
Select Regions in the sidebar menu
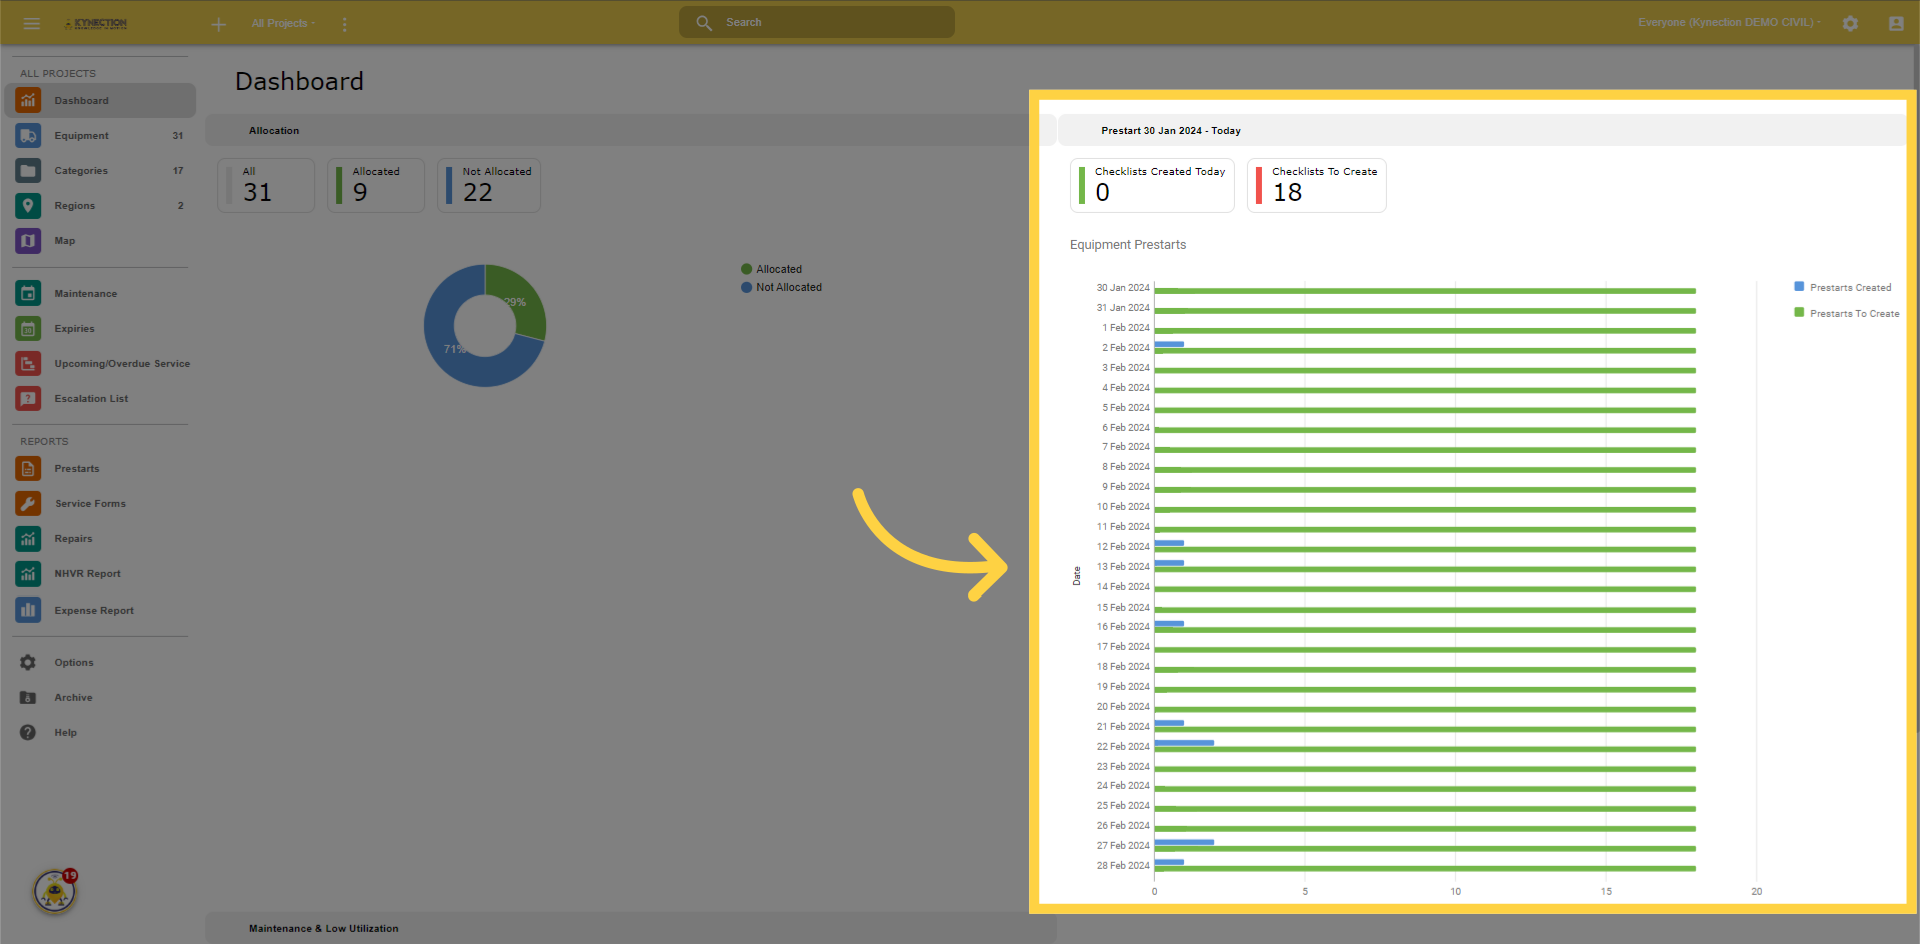click(x=75, y=206)
